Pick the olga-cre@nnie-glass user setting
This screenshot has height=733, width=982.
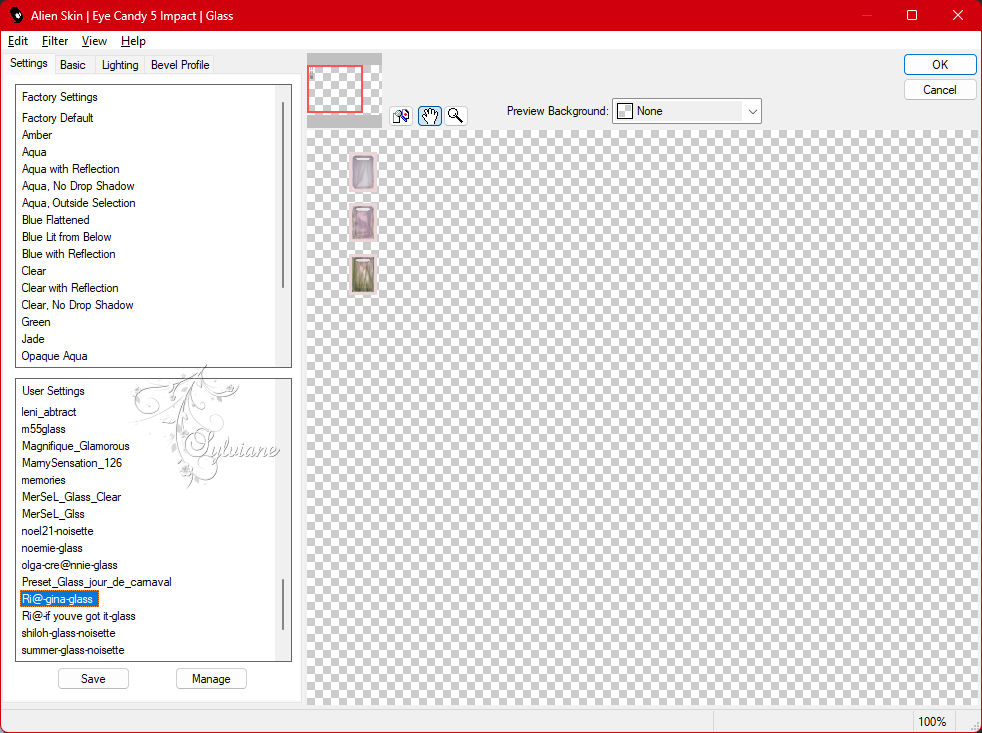click(x=69, y=564)
